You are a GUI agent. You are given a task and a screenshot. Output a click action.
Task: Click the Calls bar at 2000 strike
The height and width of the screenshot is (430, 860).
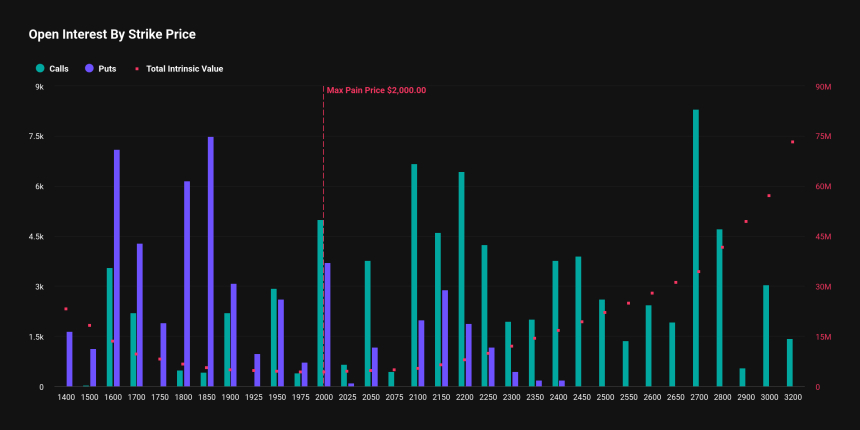(x=320, y=303)
